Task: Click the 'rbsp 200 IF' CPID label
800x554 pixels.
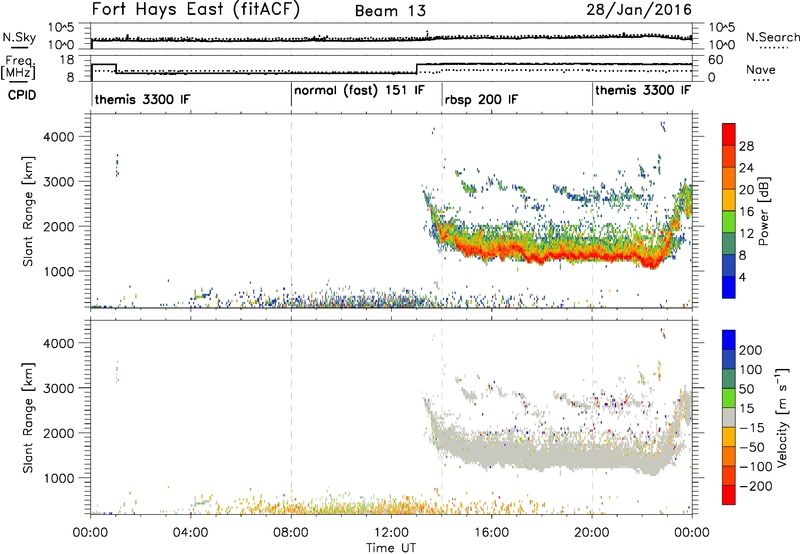Action: tap(481, 99)
